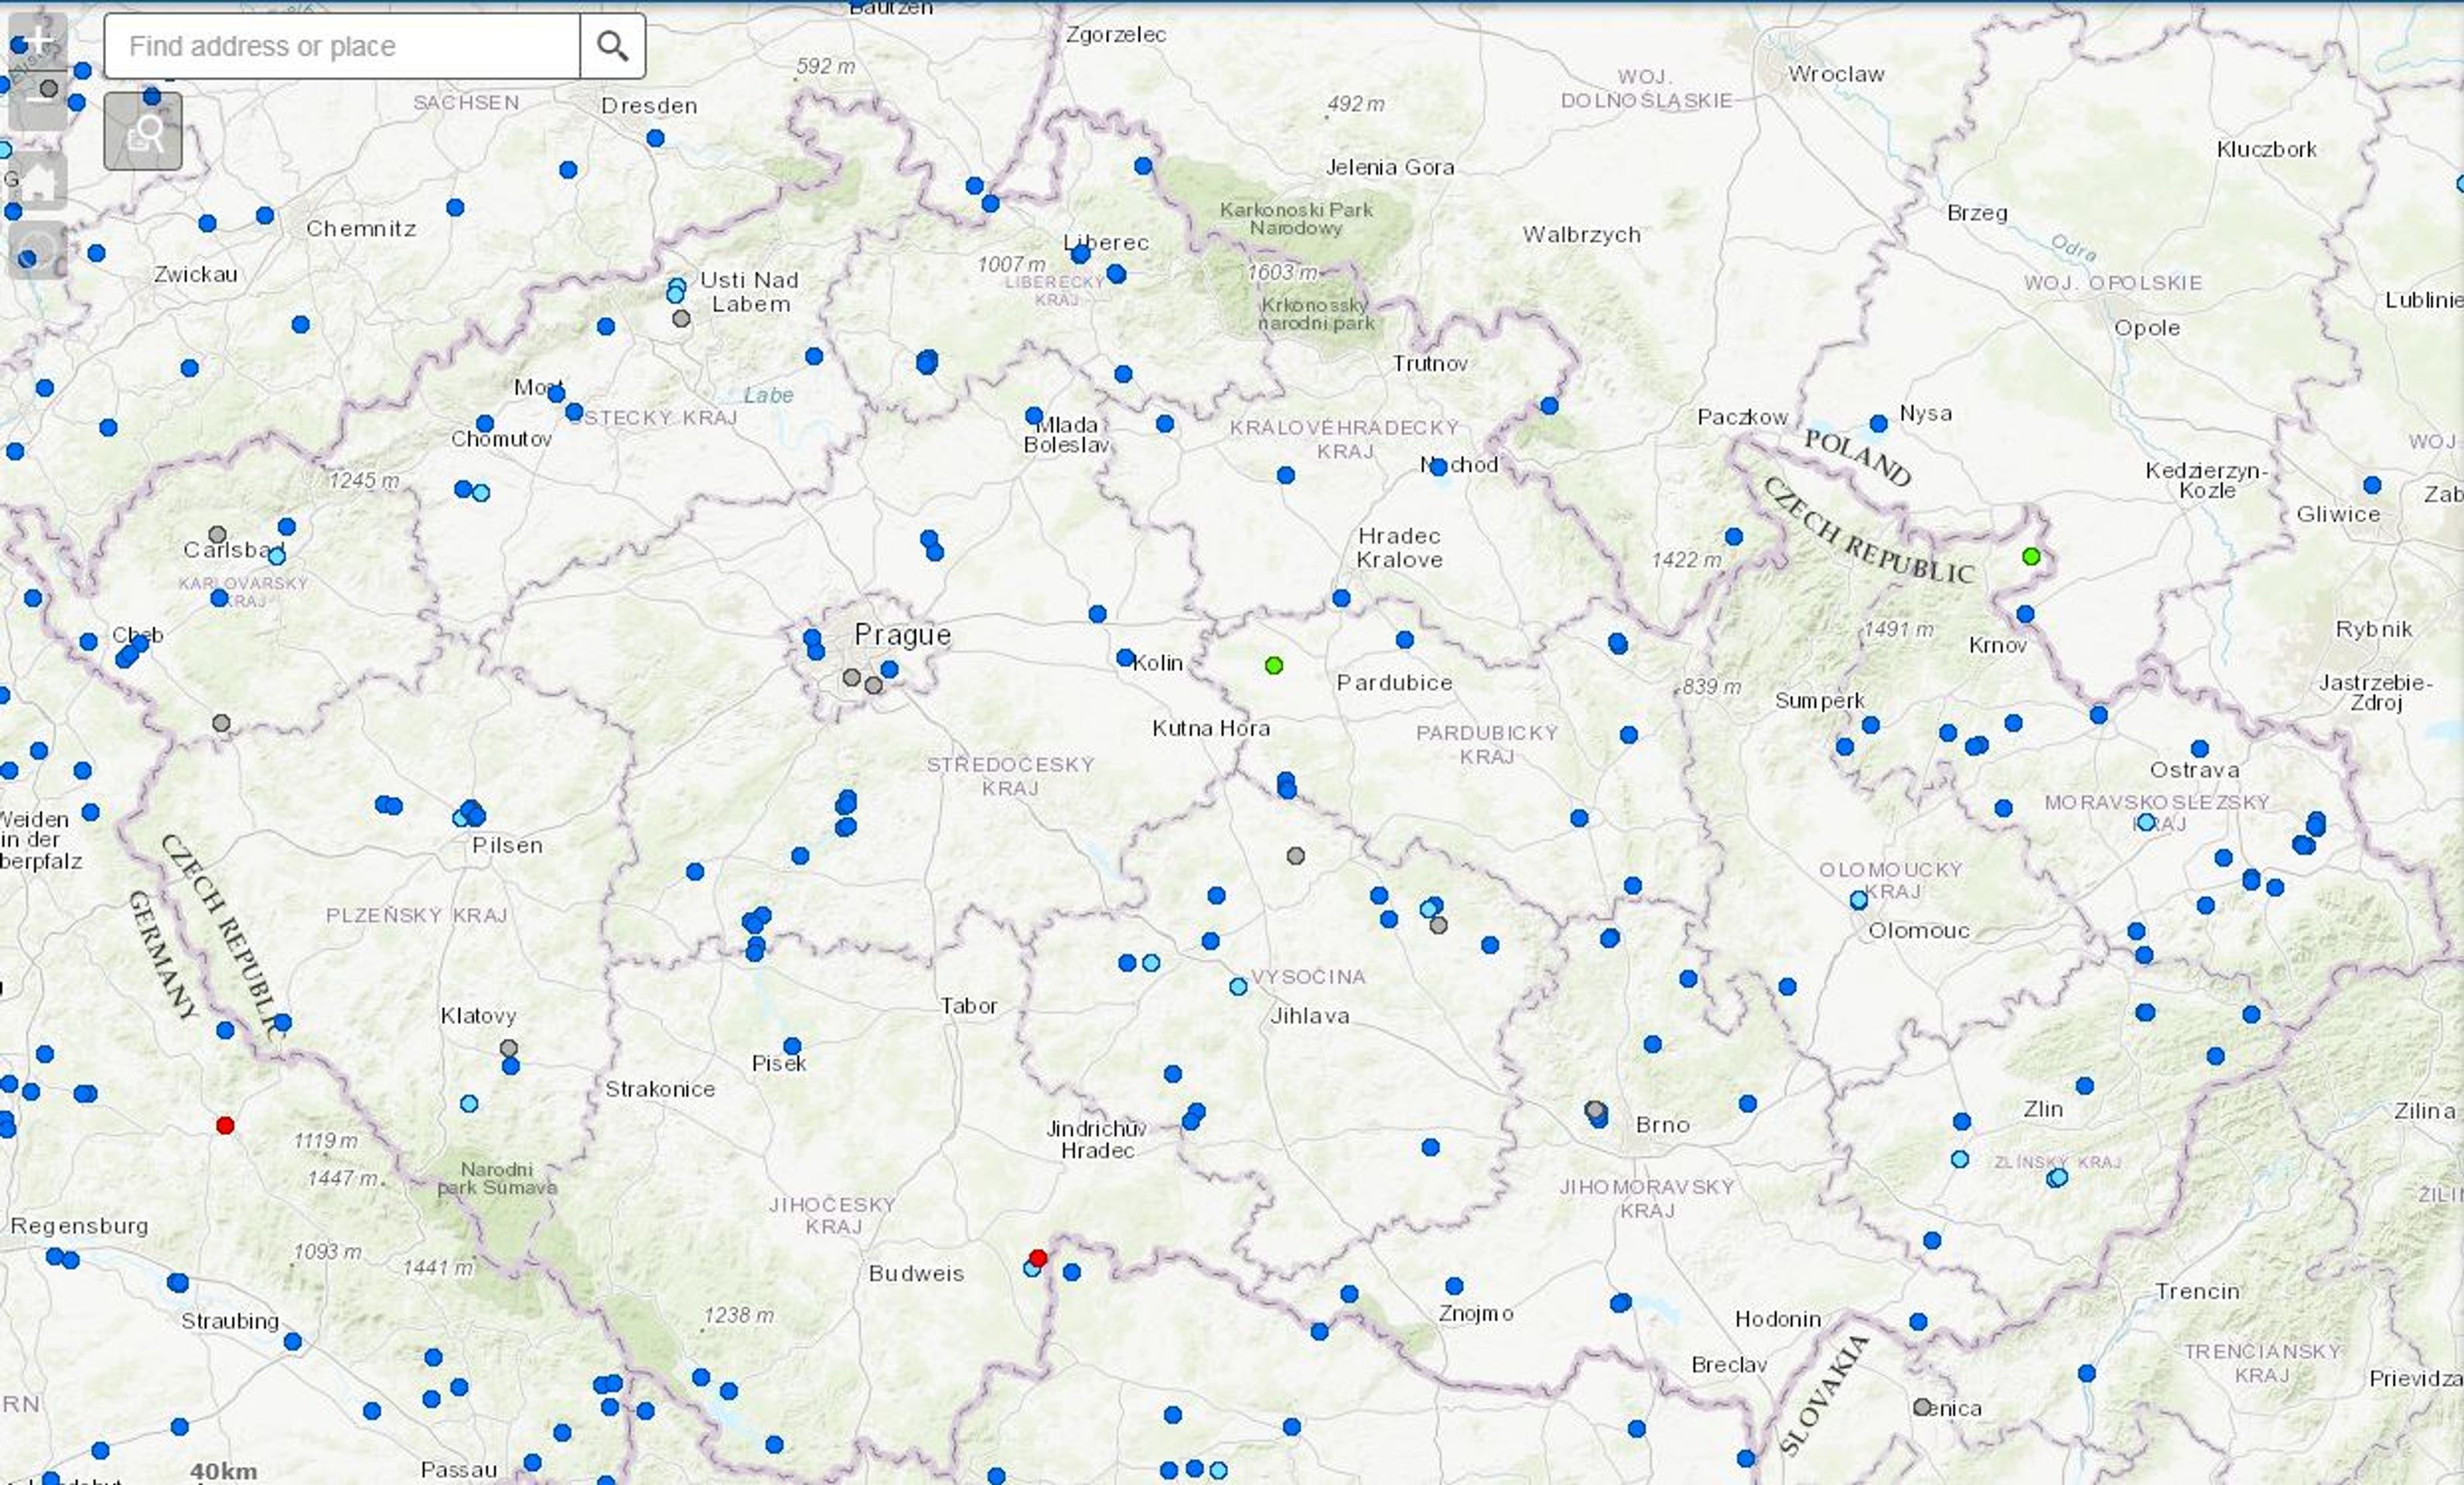
Task: Select the green marker north of Krnov
Action: click(2031, 556)
